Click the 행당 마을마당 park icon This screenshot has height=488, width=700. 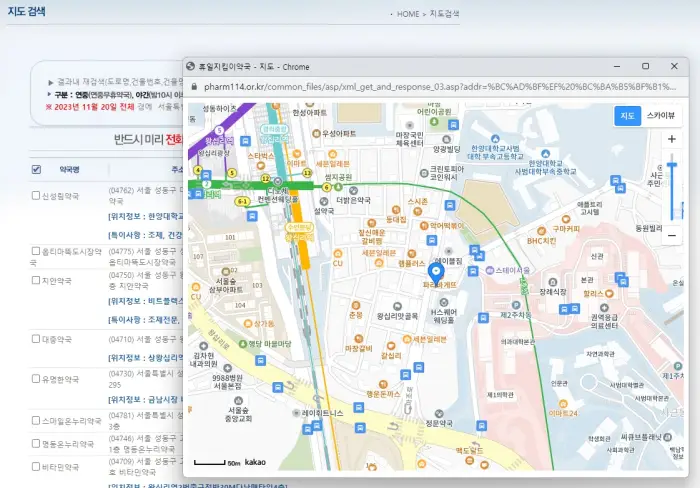pyautogui.click(x=243, y=344)
